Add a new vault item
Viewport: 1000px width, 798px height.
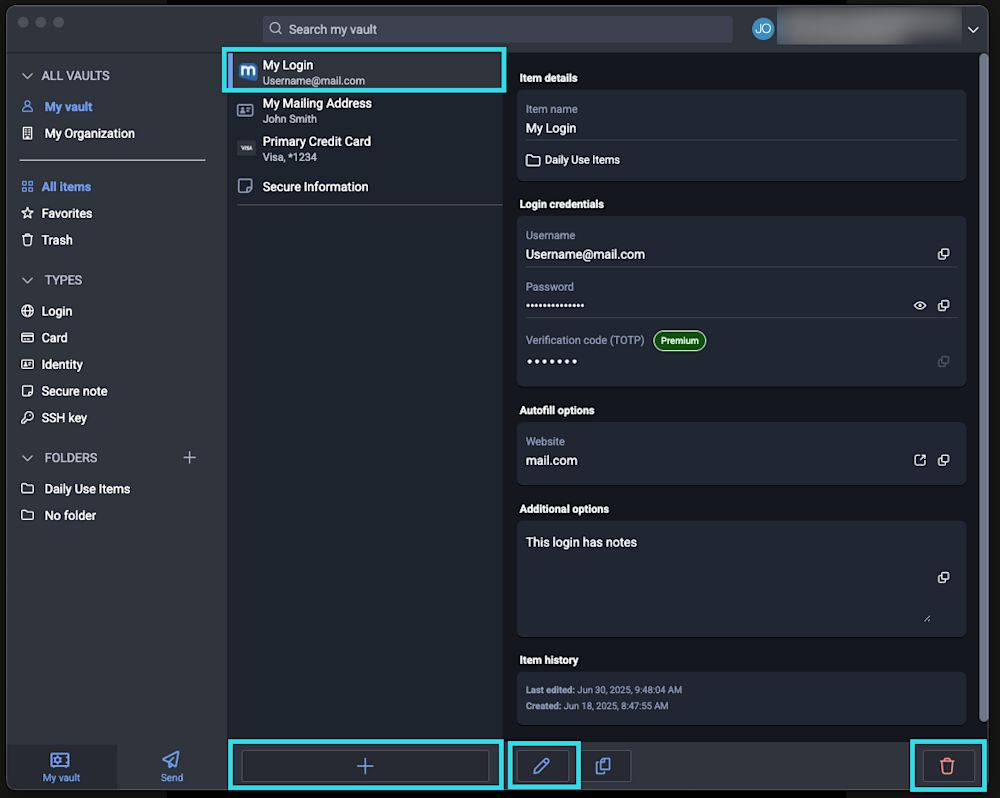(365, 765)
